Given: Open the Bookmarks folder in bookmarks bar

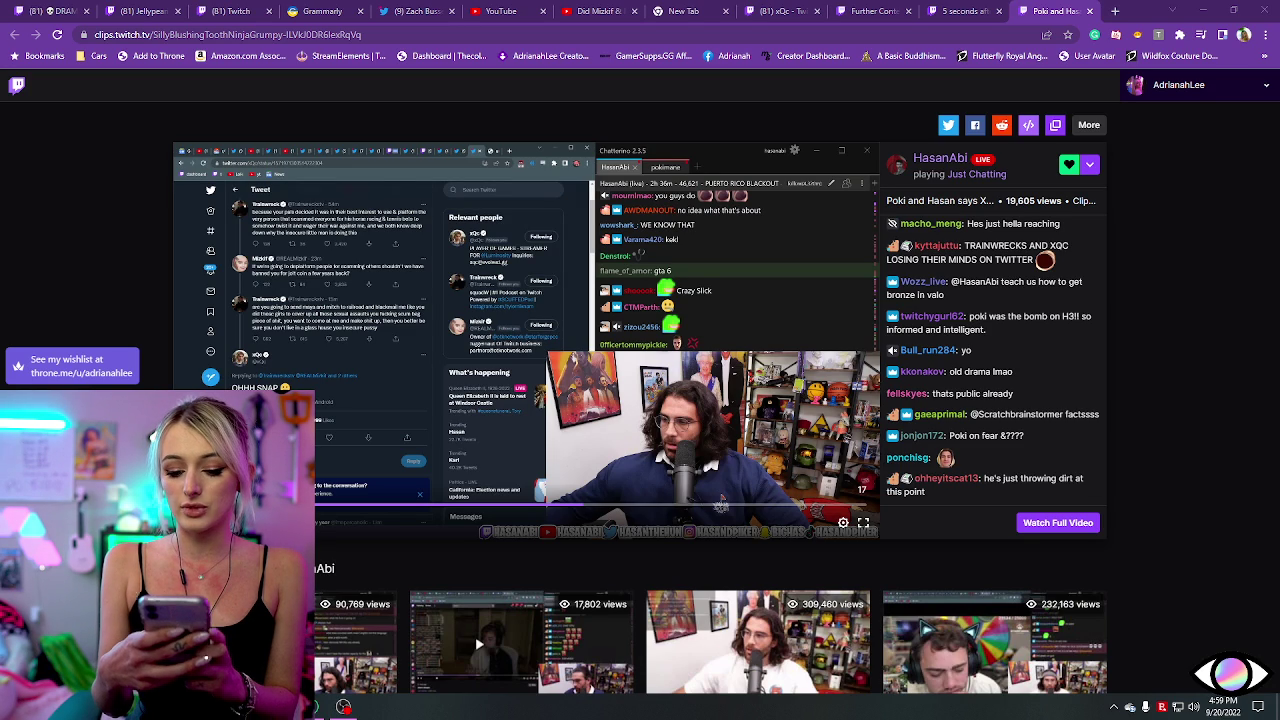Looking at the screenshot, I should (37, 56).
